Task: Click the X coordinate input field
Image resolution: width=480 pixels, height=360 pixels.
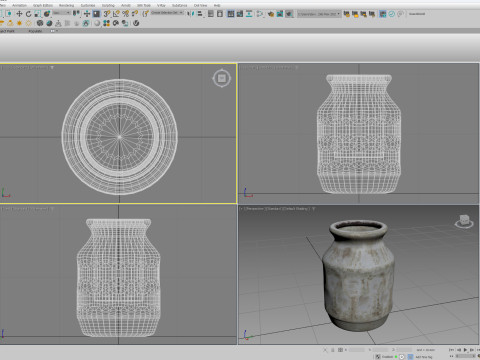Action: 357,350
